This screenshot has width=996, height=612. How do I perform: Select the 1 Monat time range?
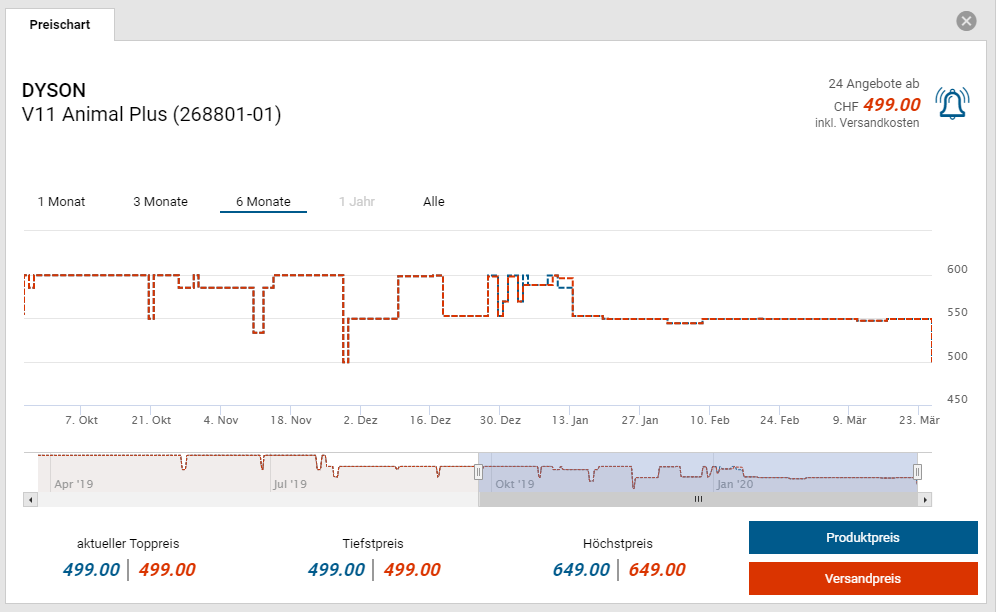(61, 202)
